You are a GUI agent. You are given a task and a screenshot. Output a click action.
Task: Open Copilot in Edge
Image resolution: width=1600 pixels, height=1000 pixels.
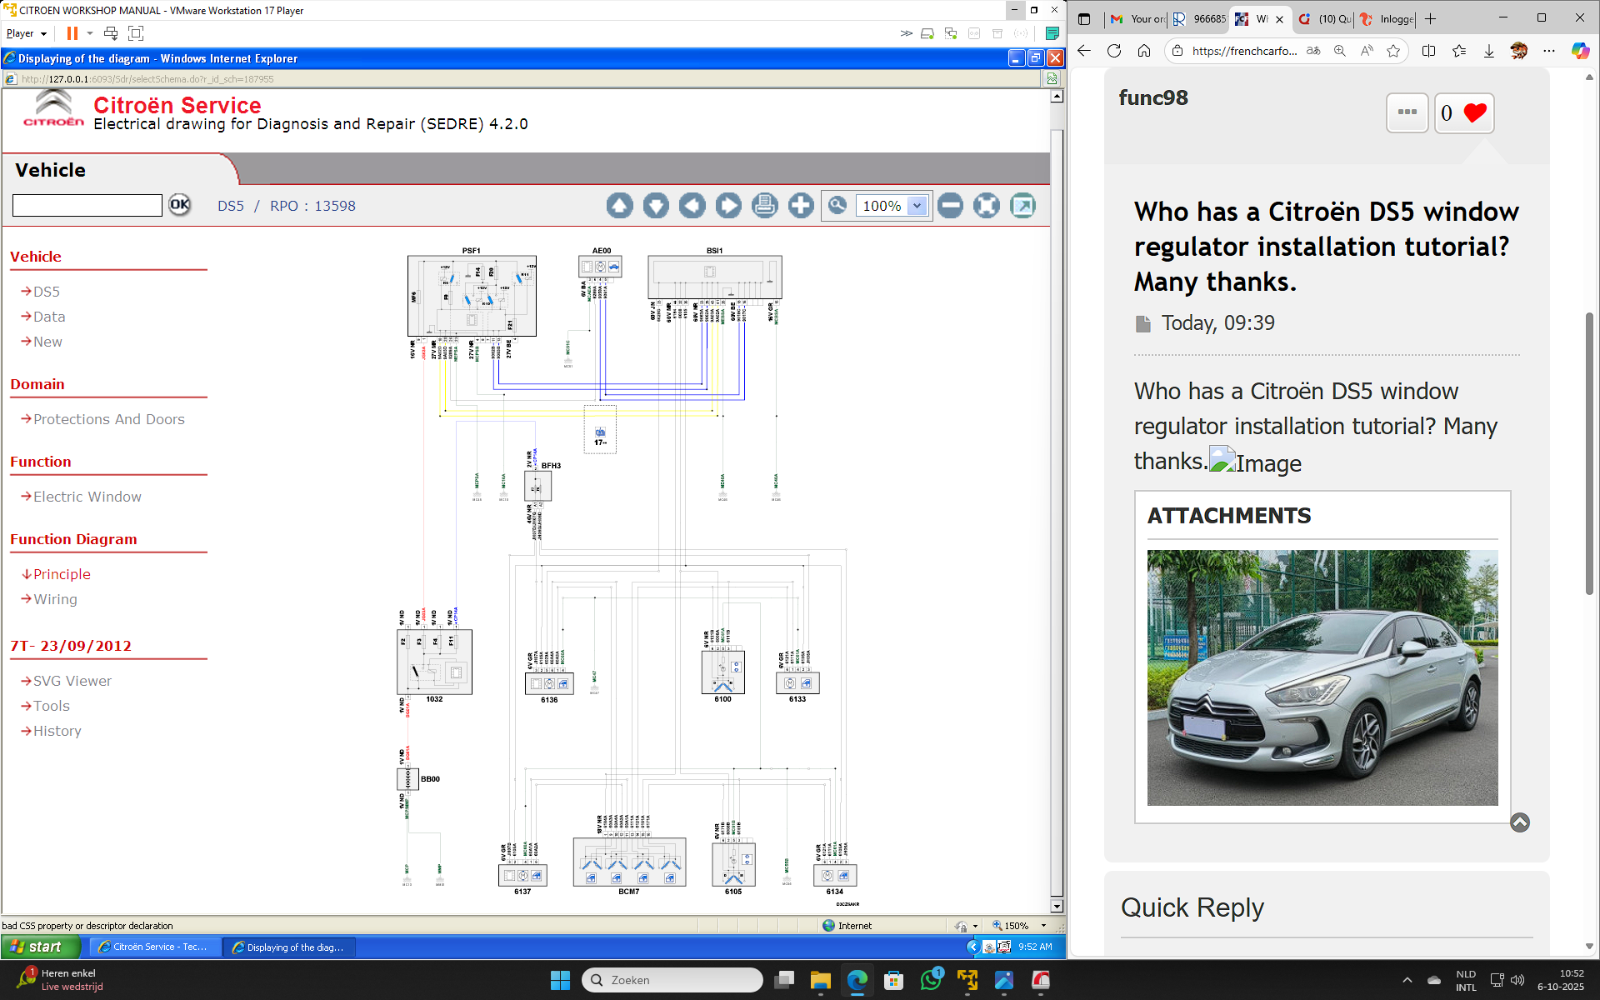point(1580,51)
